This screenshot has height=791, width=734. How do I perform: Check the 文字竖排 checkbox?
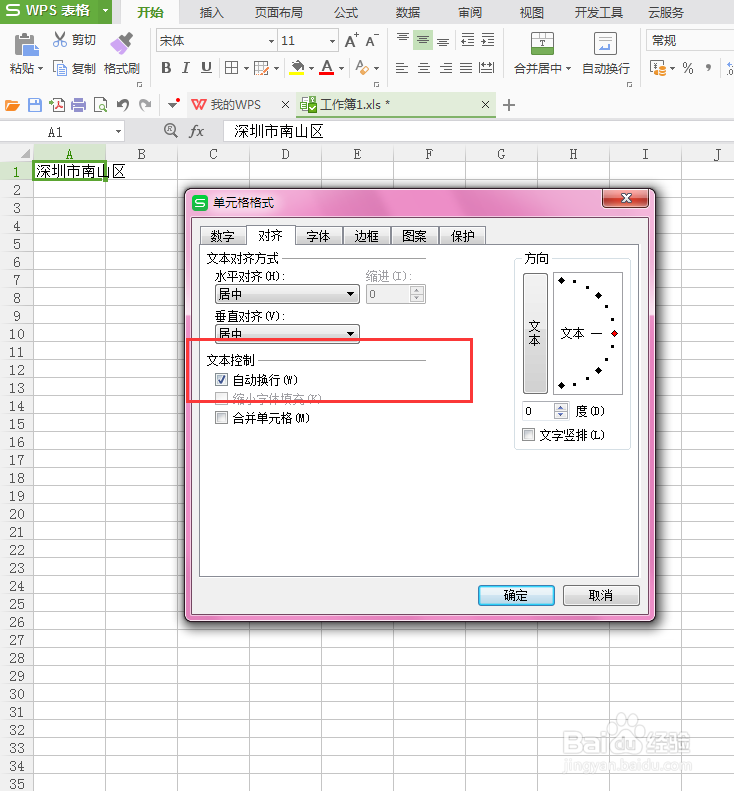click(x=528, y=434)
